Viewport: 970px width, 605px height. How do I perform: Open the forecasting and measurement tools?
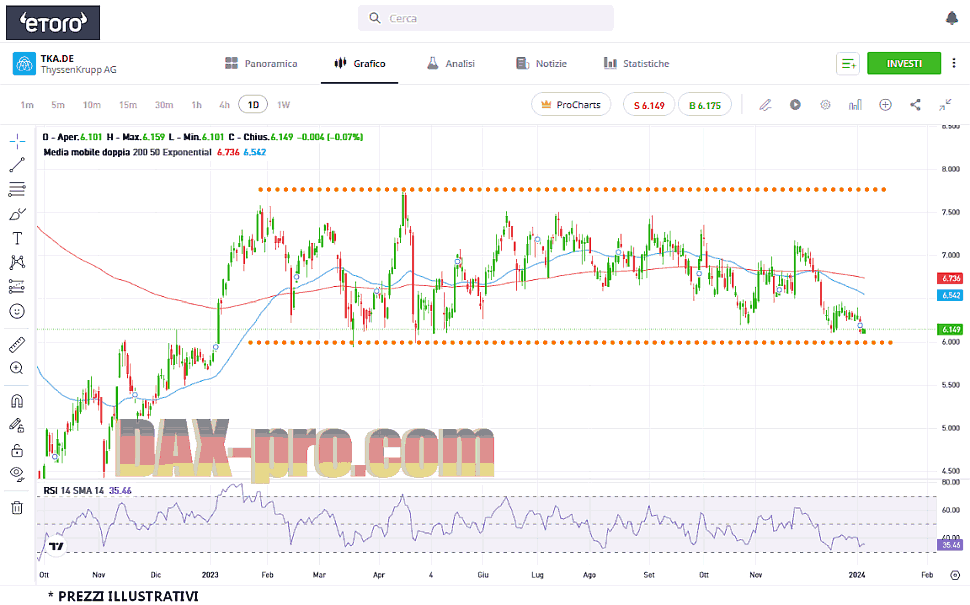[17, 286]
